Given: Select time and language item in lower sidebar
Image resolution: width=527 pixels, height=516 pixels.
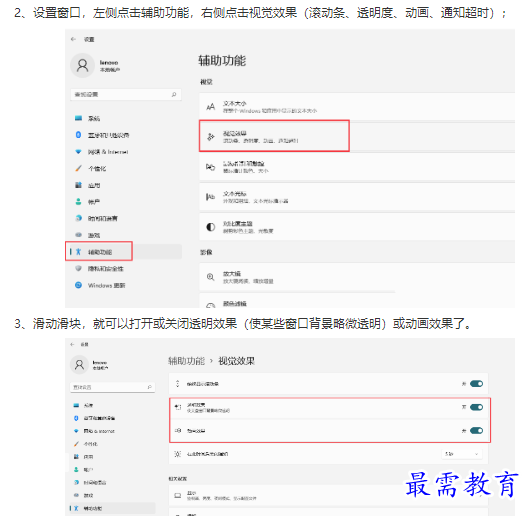Looking at the screenshot, I should point(112,482).
